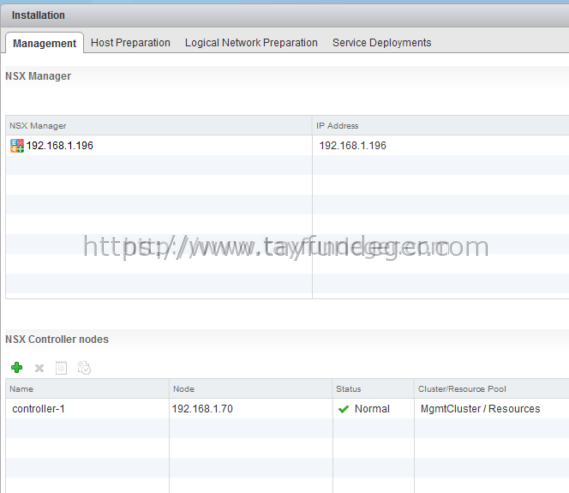Click the Normal status text
This screenshot has height=493, width=569.
[372, 409]
